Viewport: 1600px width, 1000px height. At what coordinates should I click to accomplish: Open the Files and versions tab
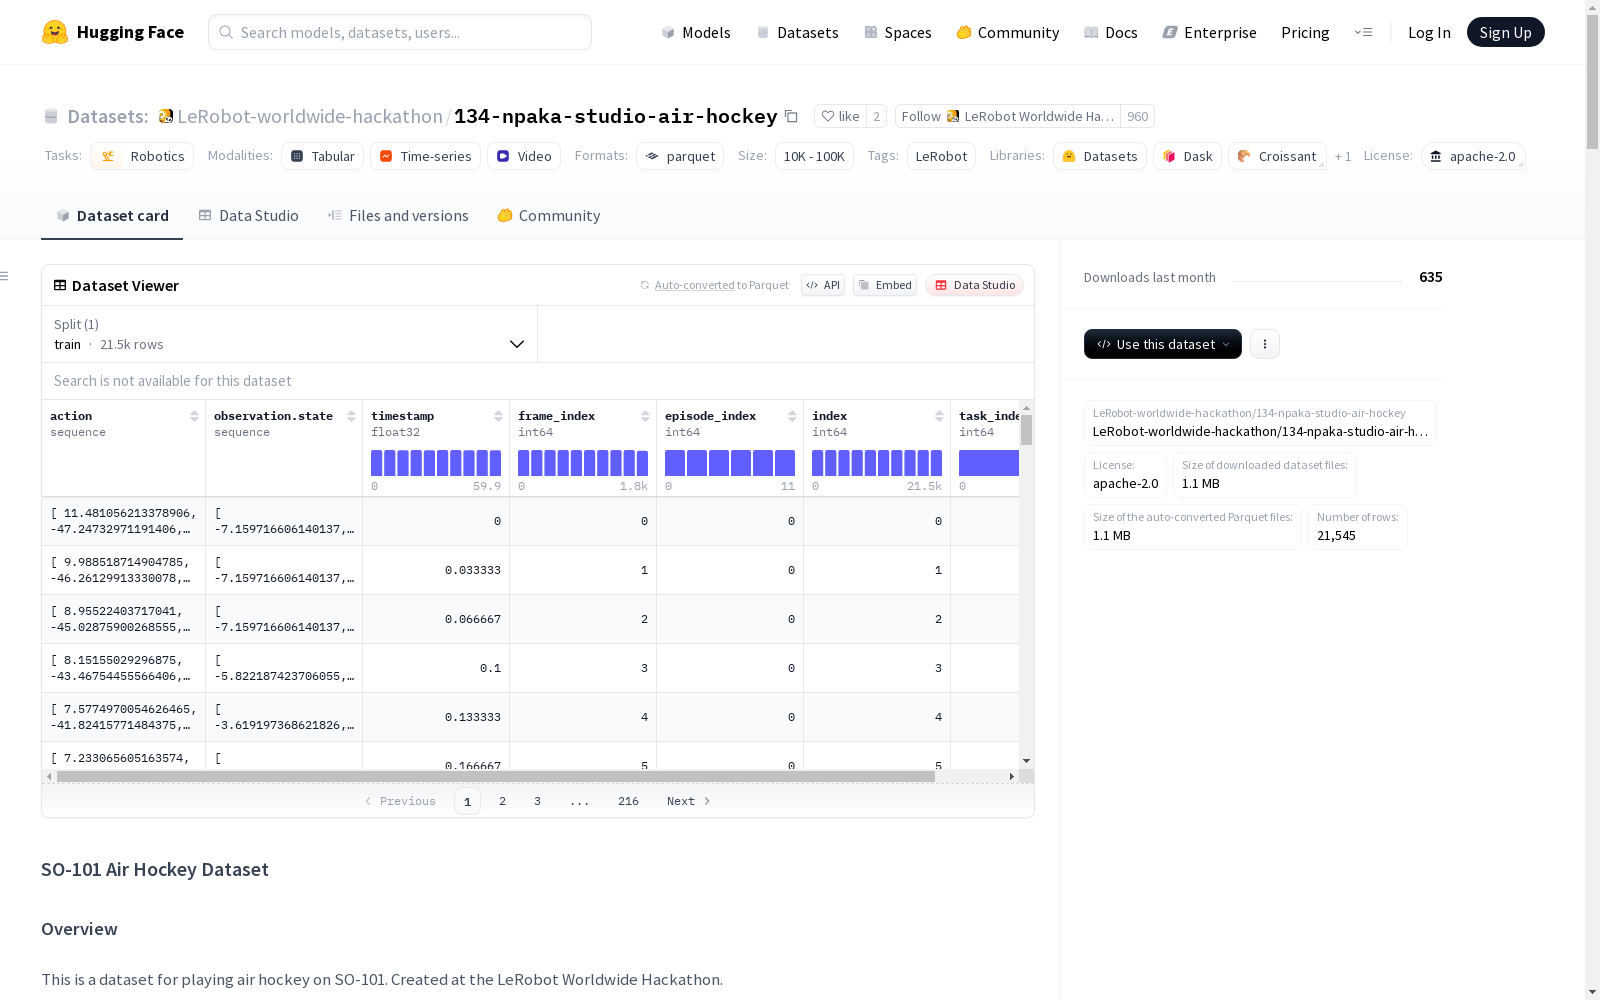(398, 216)
